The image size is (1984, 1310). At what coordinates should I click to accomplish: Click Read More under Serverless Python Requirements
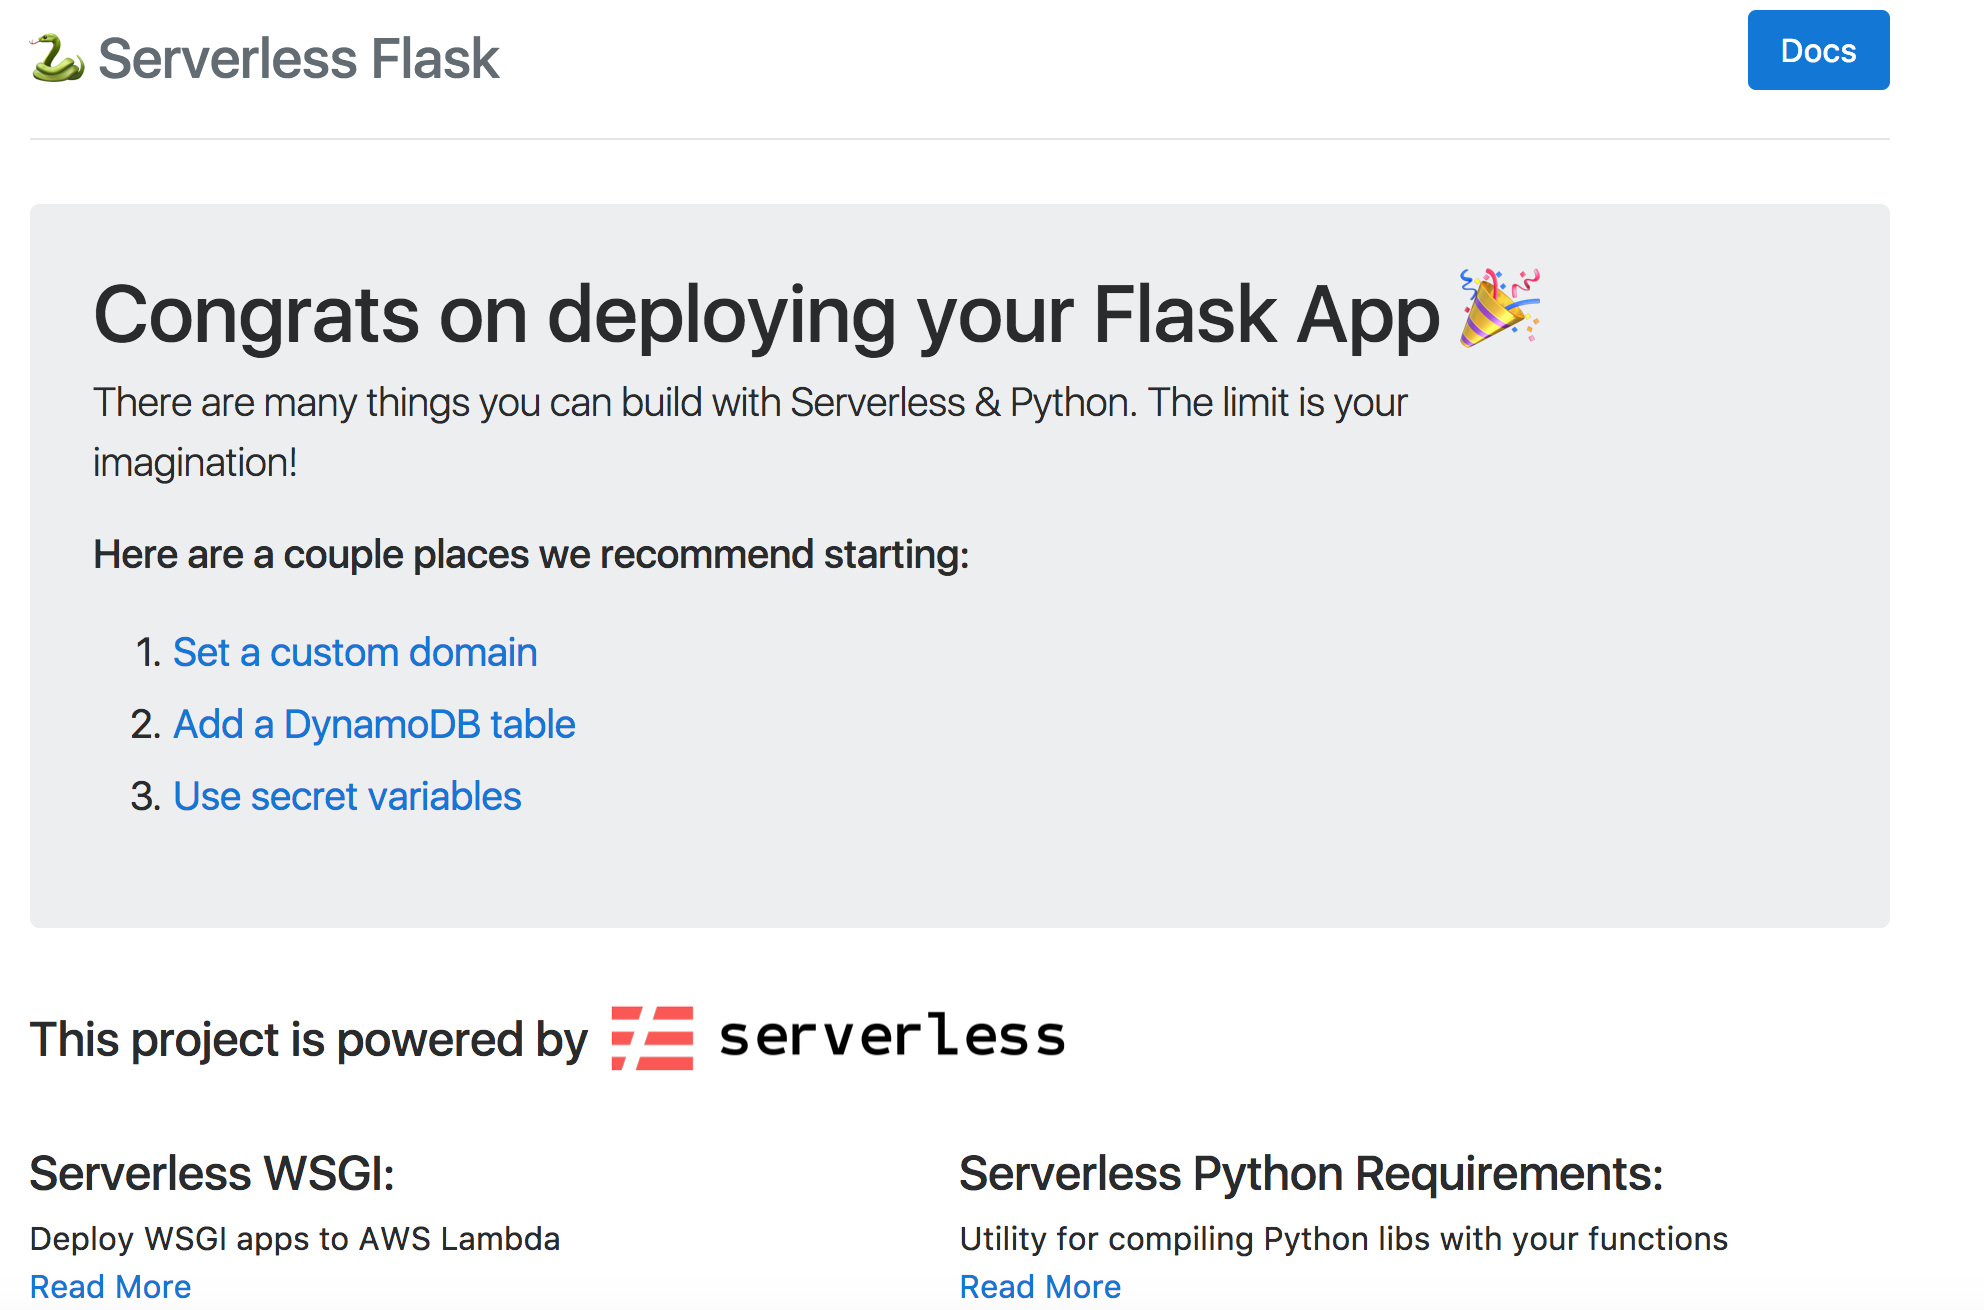point(1040,1286)
